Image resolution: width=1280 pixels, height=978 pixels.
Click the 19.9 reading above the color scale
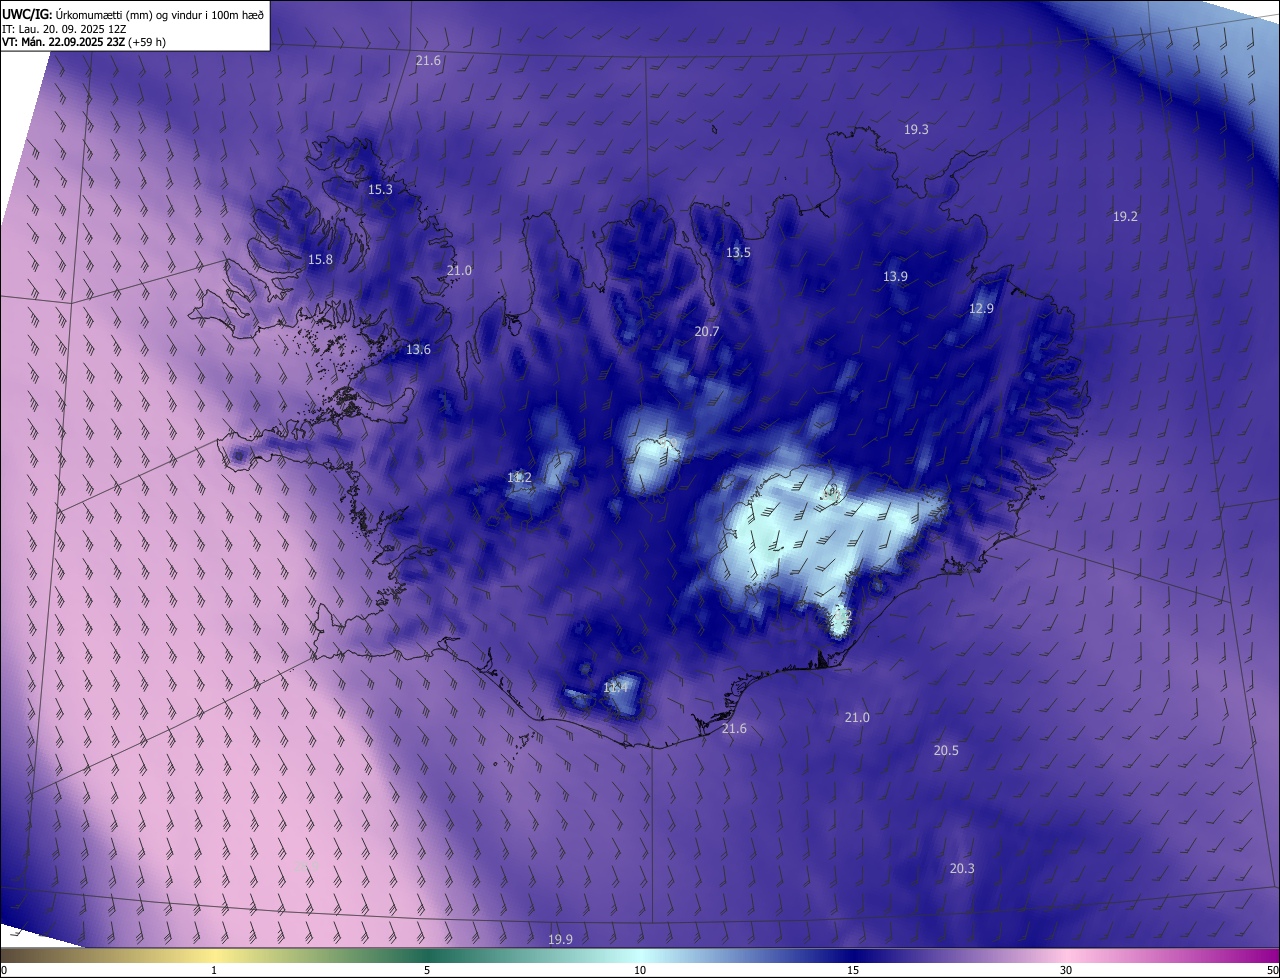pos(560,940)
